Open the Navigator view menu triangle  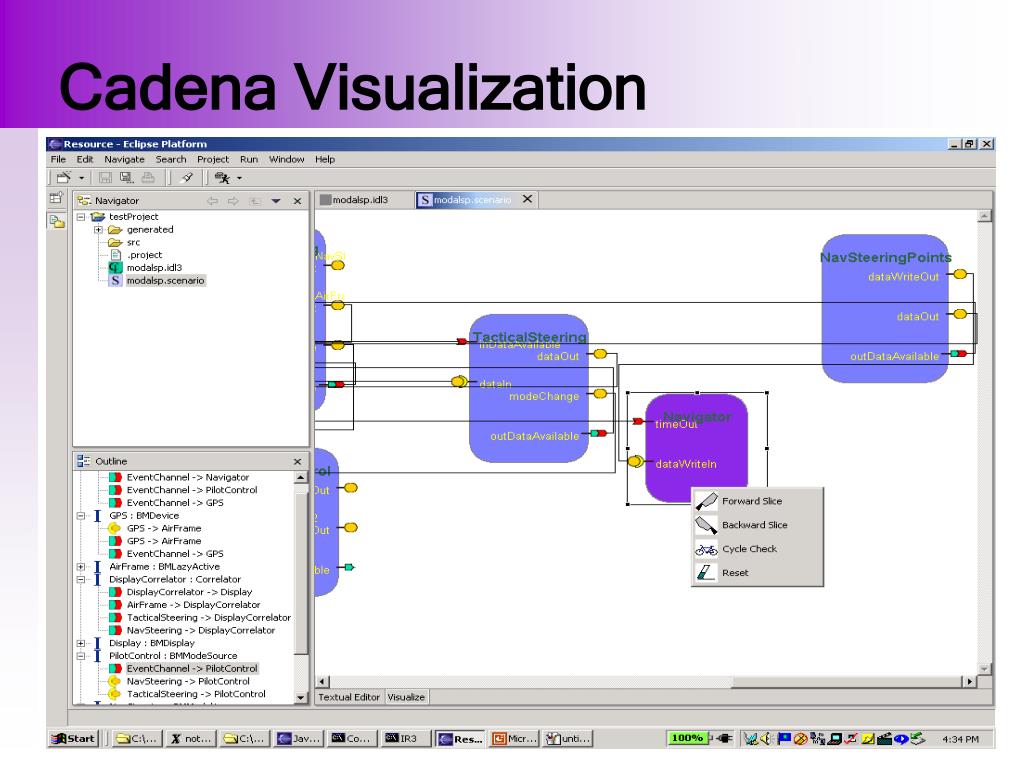click(x=276, y=201)
